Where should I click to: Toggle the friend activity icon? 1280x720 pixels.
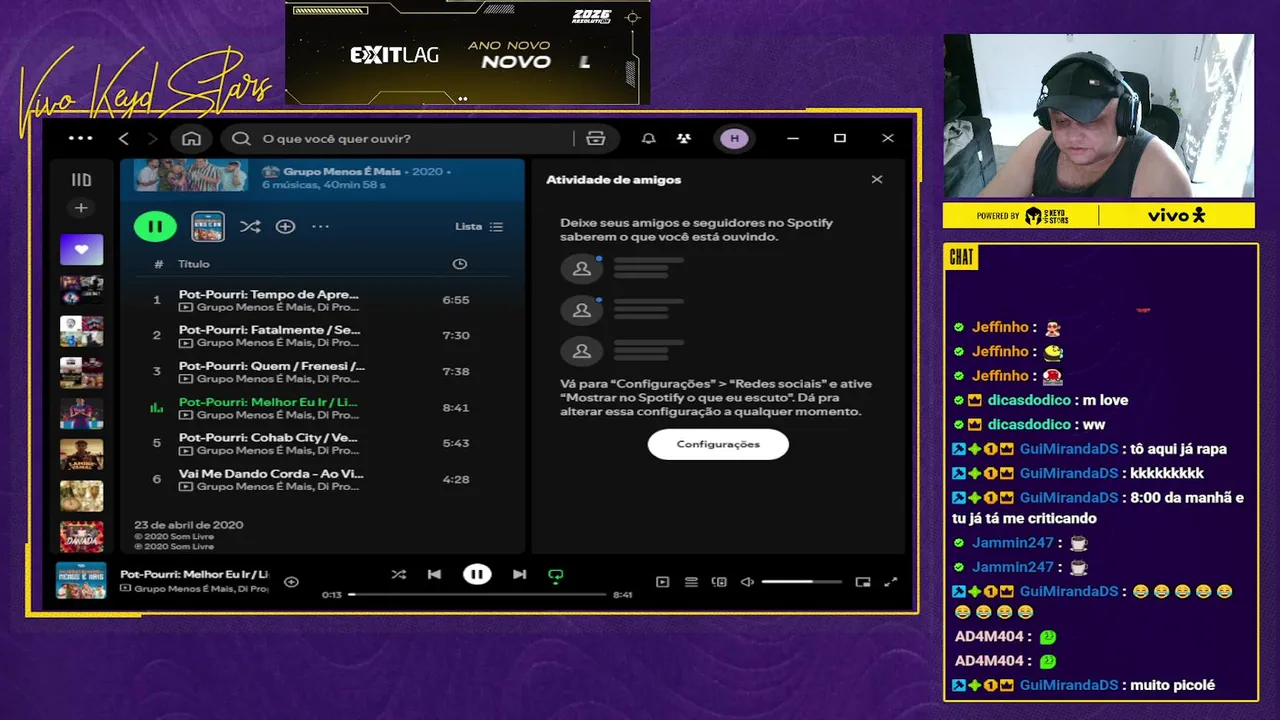click(683, 138)
